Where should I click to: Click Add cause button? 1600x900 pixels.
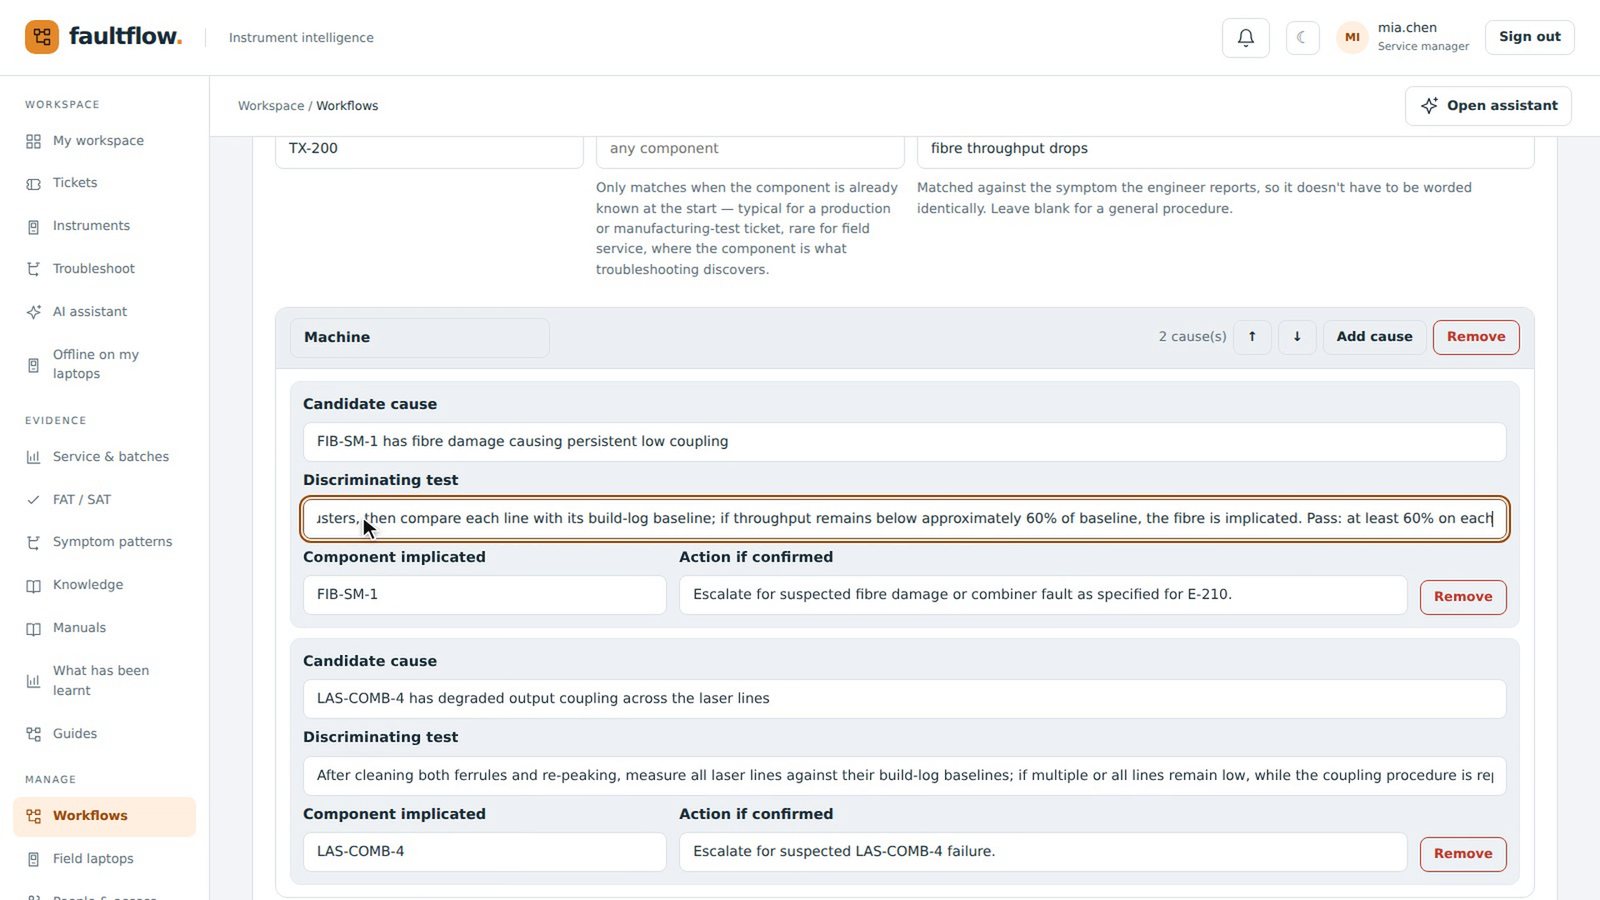[1375, 337]
